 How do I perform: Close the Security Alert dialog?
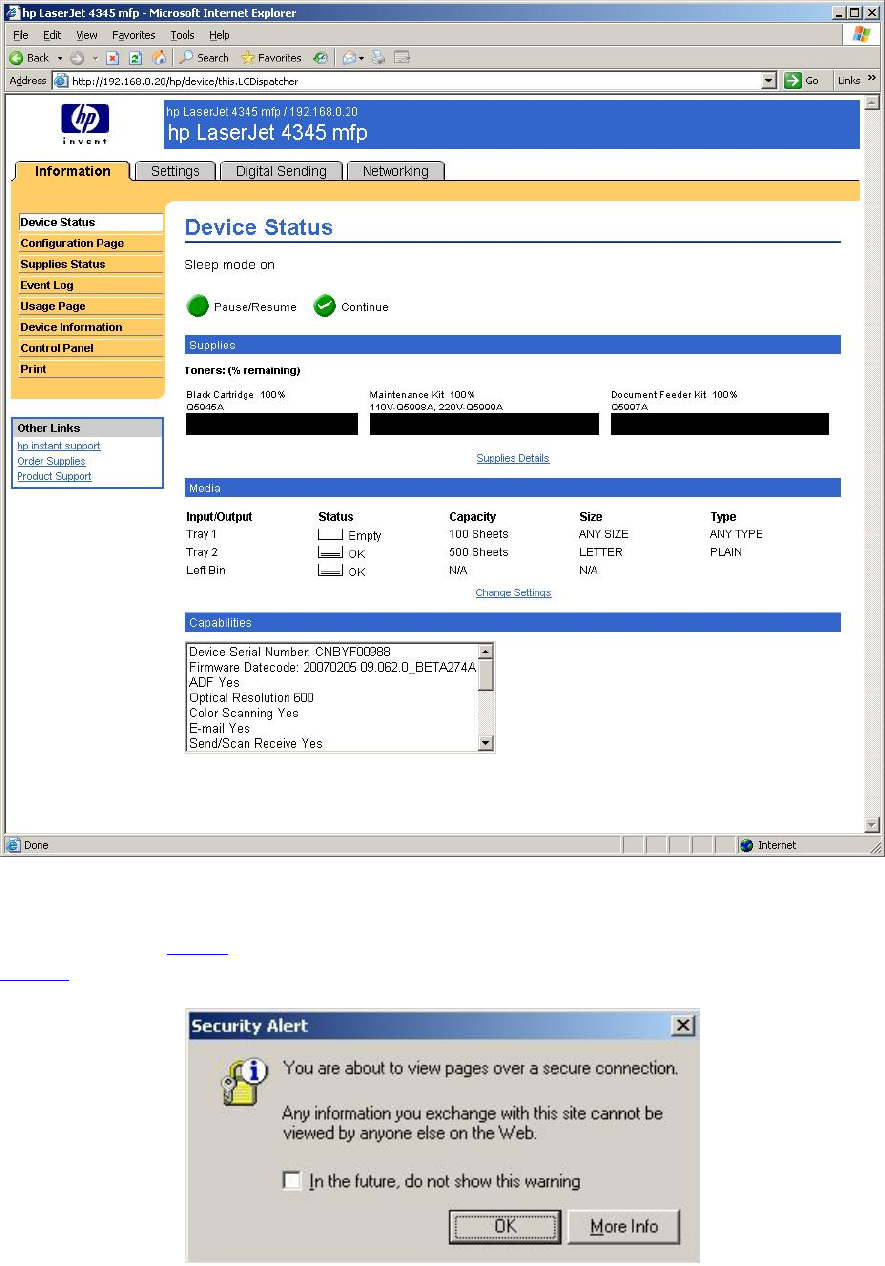tap(682, 1025)
